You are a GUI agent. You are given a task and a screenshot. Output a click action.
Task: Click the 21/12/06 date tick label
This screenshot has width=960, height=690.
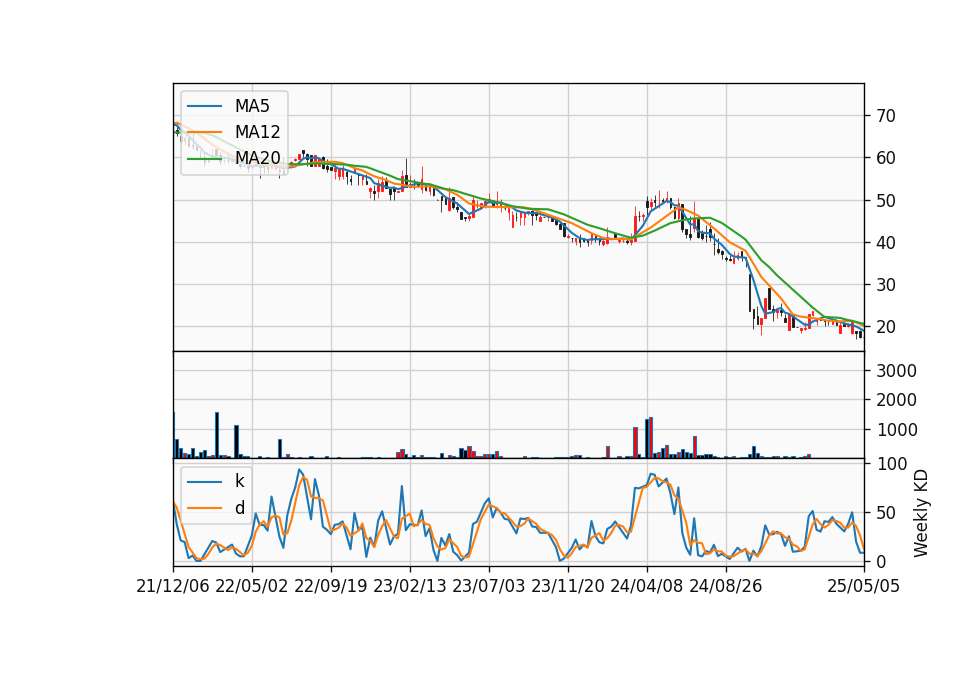[173, 586]
